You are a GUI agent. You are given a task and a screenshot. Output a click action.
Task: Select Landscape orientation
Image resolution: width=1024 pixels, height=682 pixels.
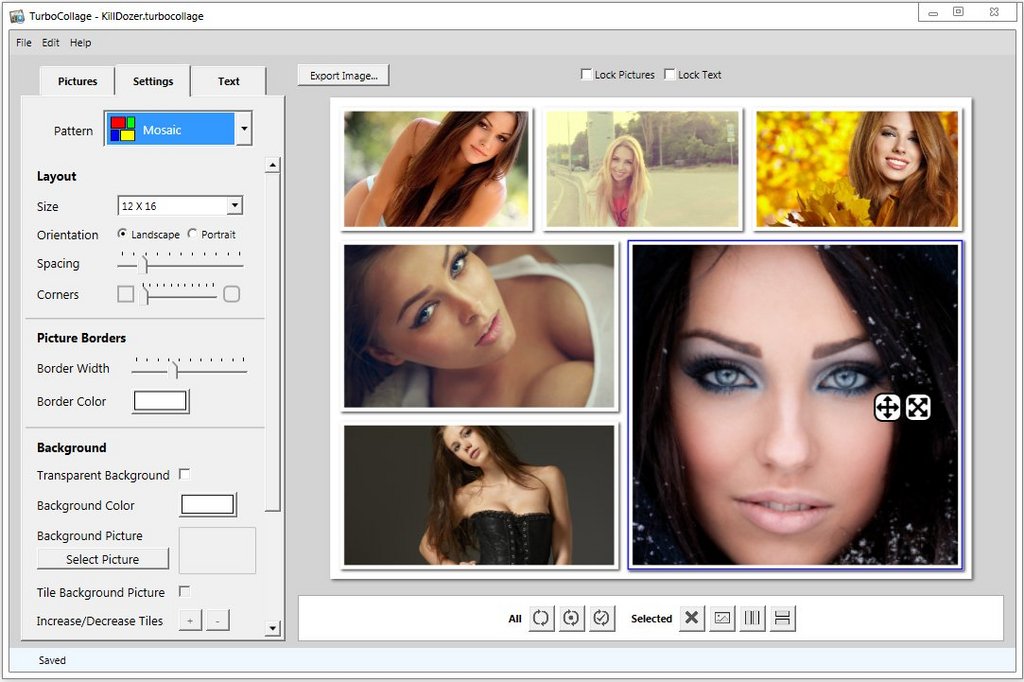click(122, 234)
